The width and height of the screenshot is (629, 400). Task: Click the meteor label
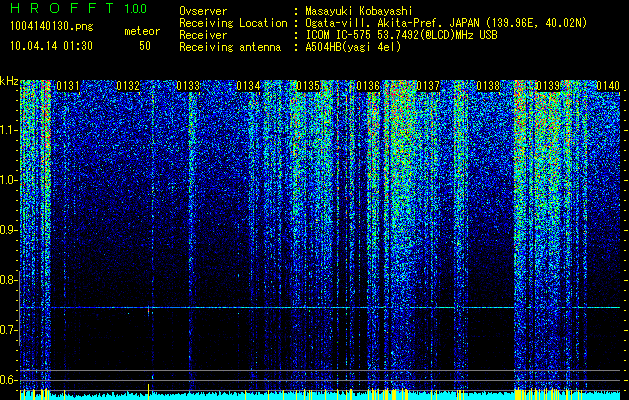(142, 31)
